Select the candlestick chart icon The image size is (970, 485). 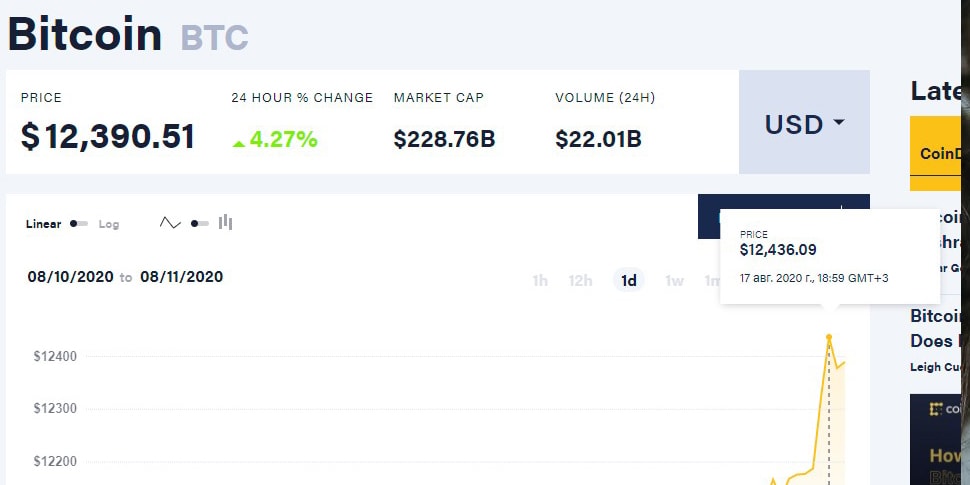pyautogui.click(x=225, y=222)
